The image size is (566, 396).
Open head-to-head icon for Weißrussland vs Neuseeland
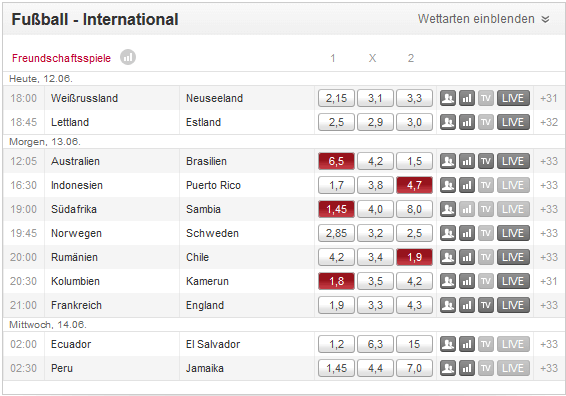448,98
